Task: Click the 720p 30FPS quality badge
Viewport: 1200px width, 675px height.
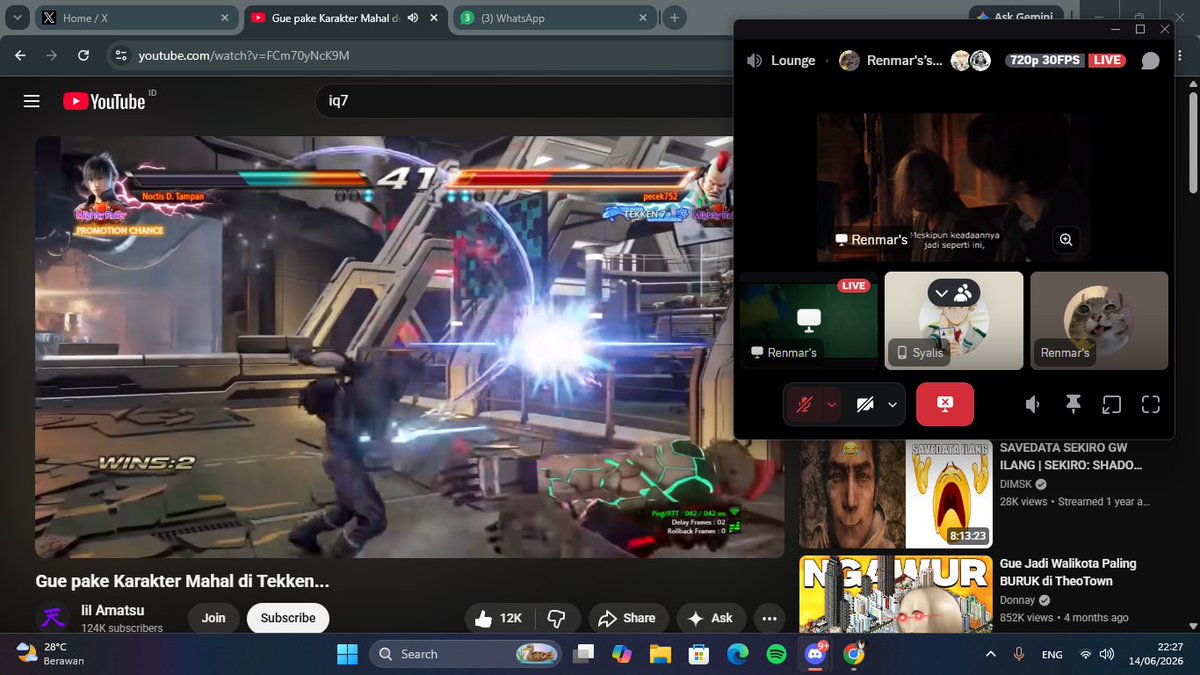Action: tap(1046, 61)
